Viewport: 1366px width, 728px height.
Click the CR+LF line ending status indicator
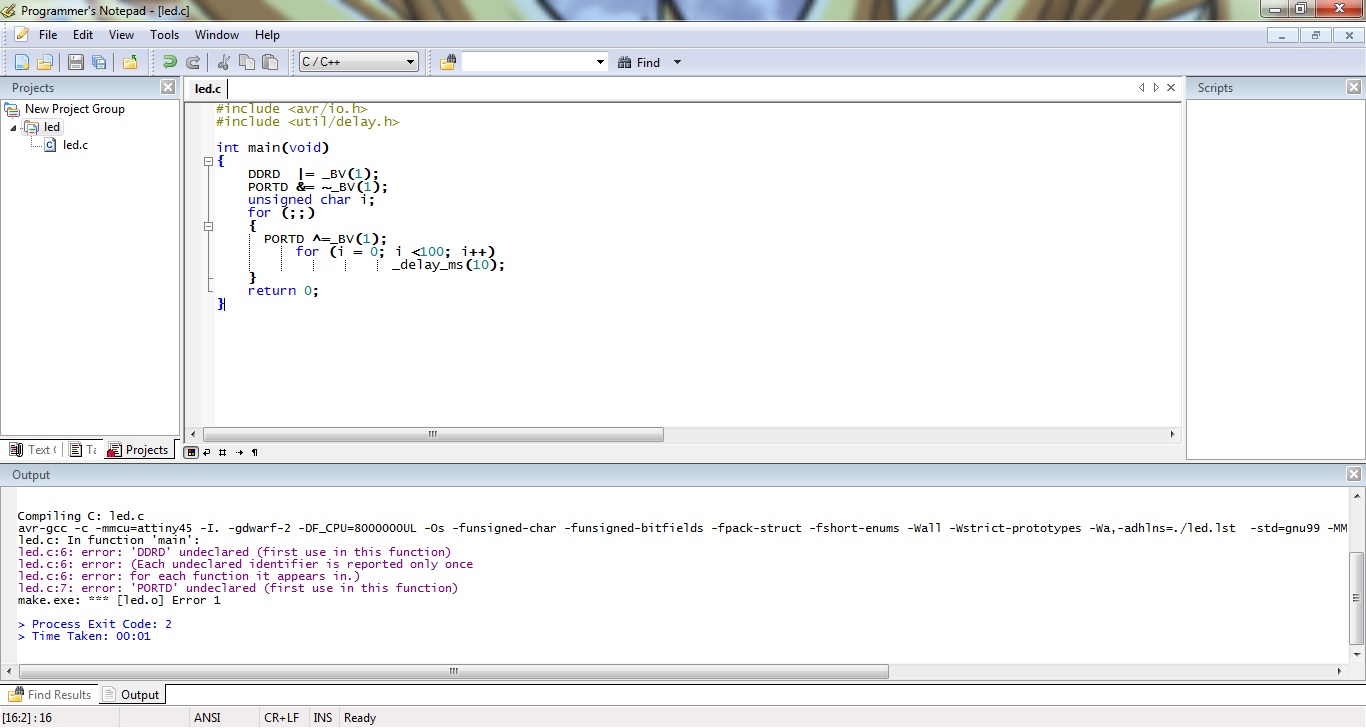pos(281,718)
